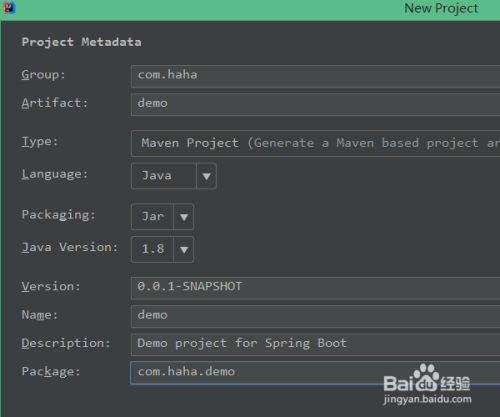
Task: Open the Packaging dropdown showing Jar
Action: click(162, 217)
